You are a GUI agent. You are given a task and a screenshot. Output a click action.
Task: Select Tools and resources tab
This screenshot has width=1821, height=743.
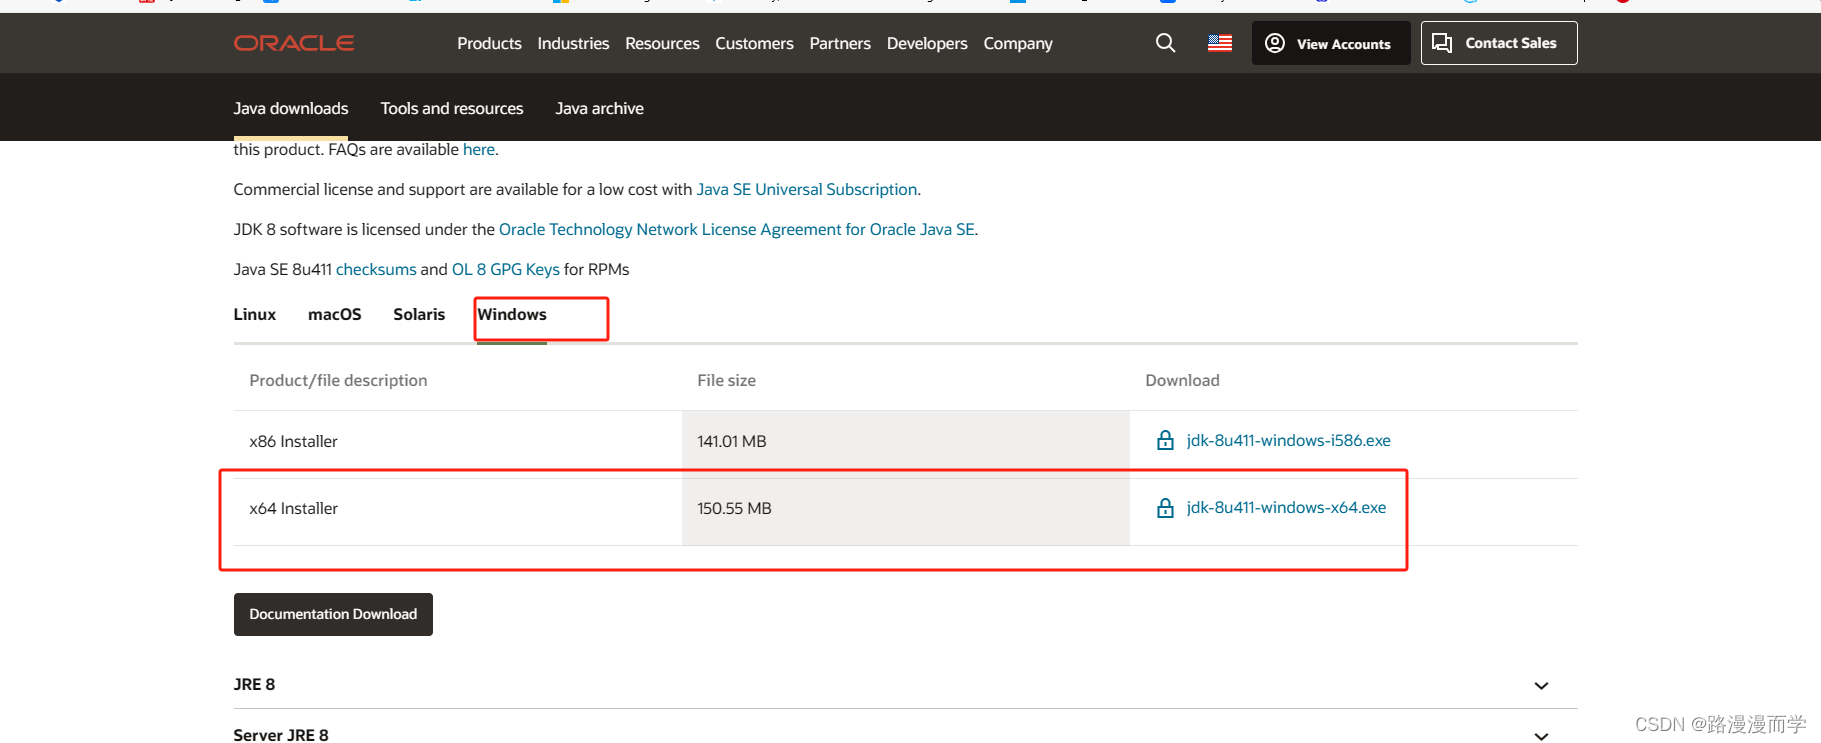[x=452, y=108]
